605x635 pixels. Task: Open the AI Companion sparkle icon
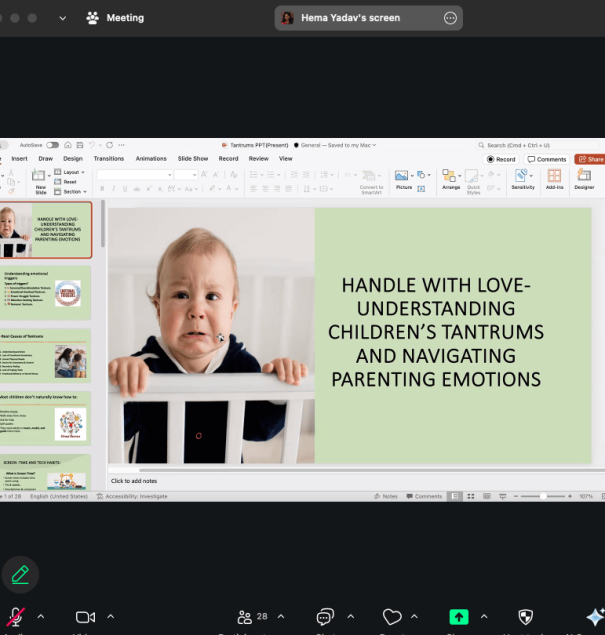tap(594, 617)
